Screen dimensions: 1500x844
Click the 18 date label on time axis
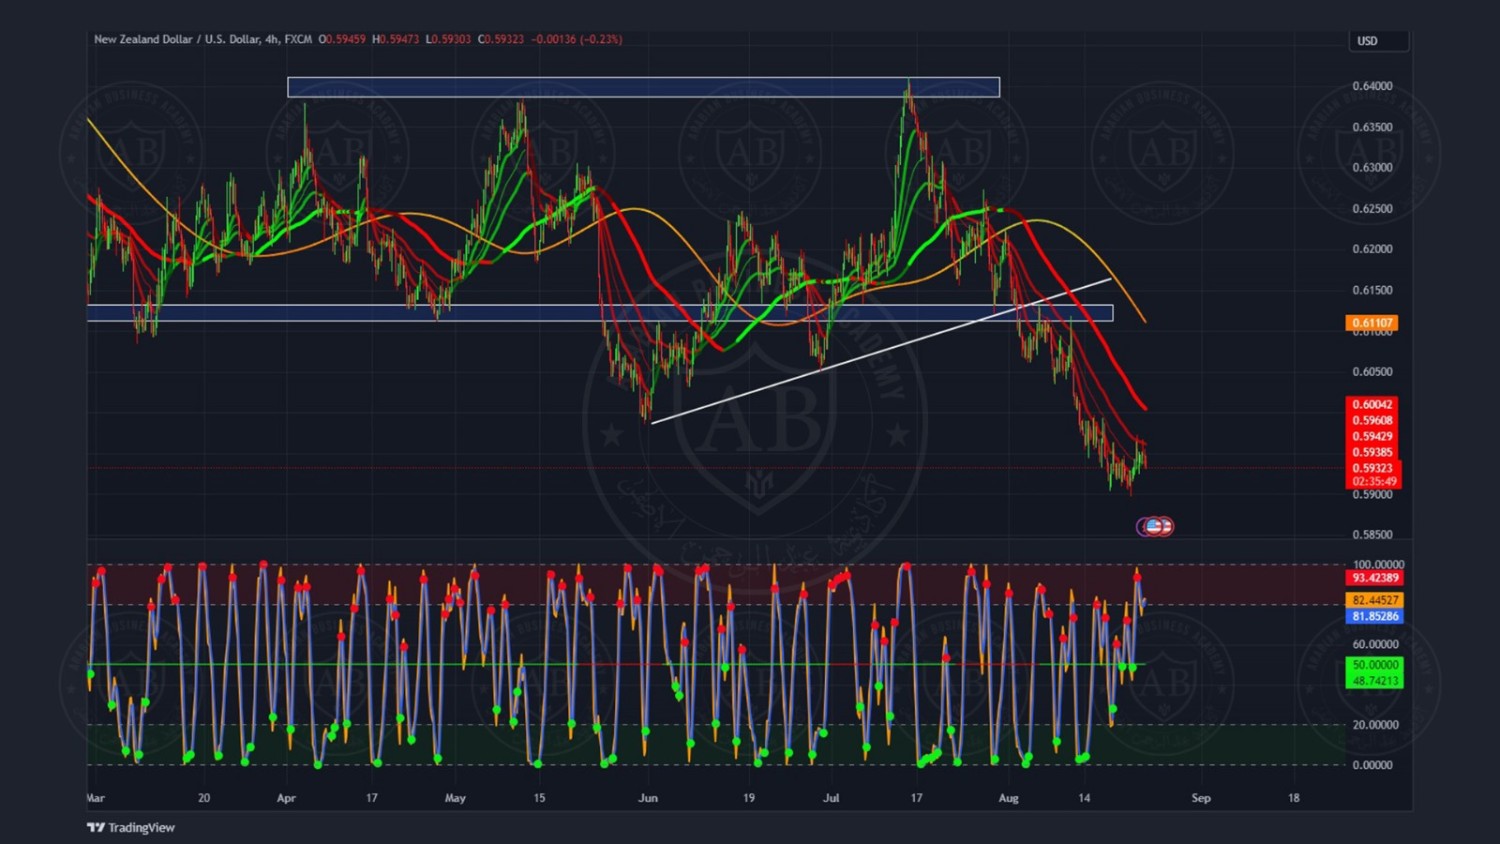click(1294, 798)
